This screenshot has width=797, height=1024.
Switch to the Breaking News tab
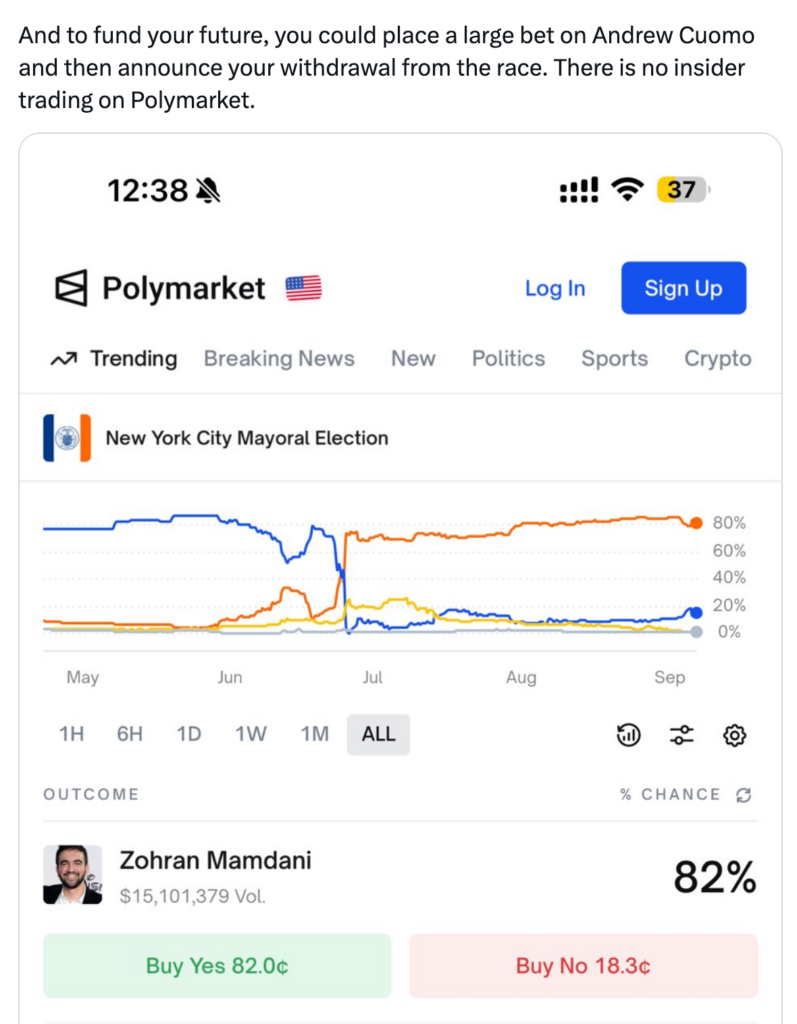click(x=279, y=359)
